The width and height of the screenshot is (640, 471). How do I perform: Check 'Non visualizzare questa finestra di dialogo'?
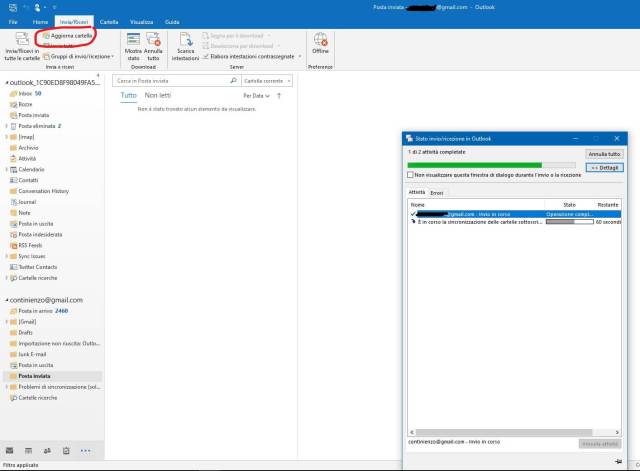(411, 174)
